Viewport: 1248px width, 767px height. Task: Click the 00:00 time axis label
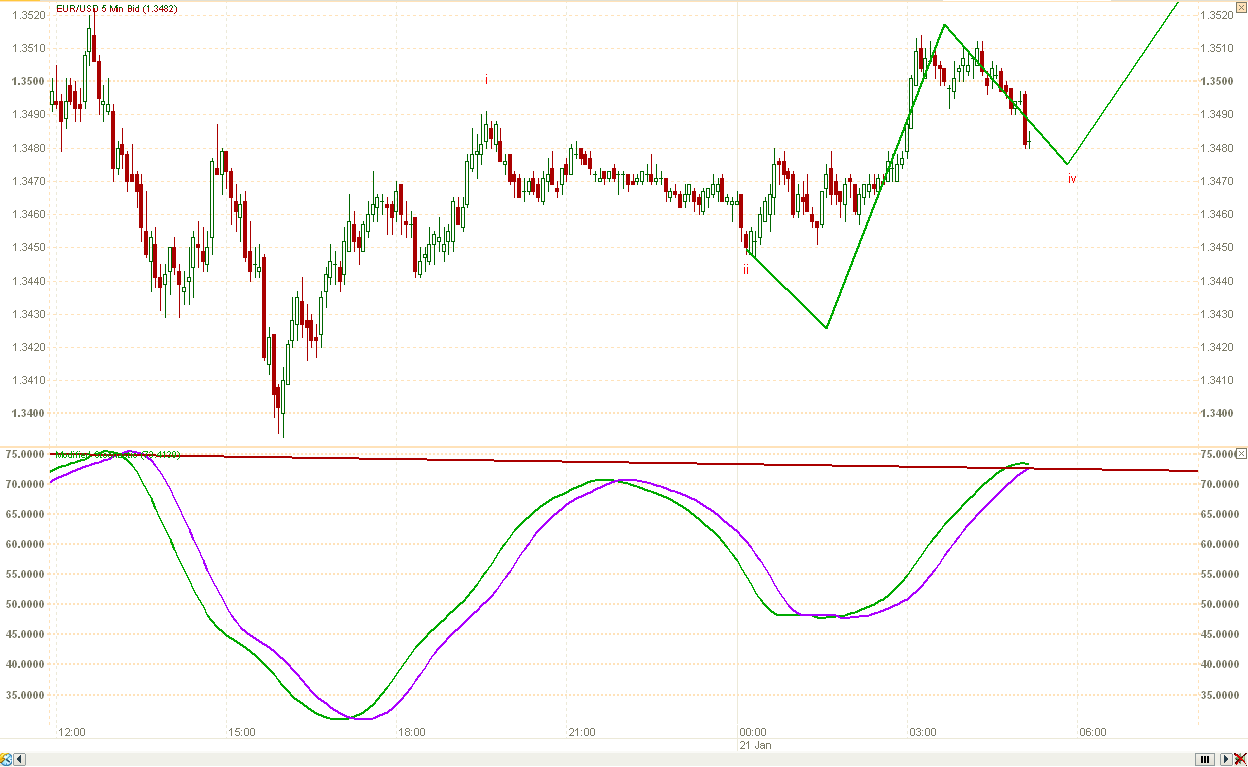coord(753,732)
